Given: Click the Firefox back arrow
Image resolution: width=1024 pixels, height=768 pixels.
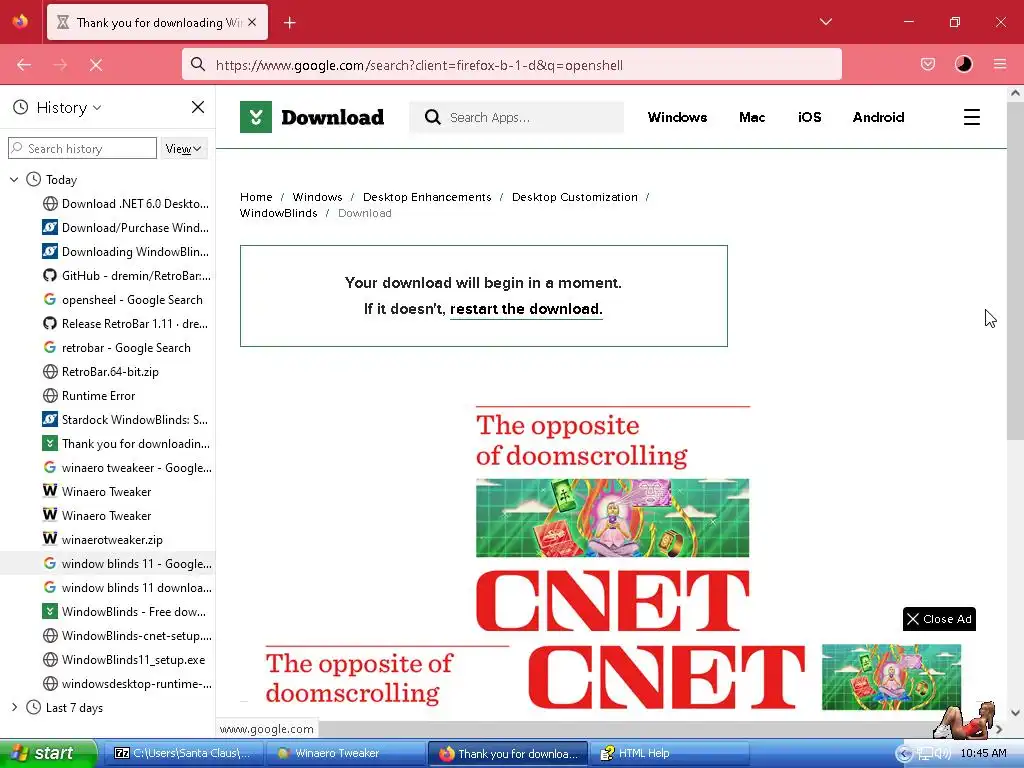Looking at the screenshot, I should (24, 65).
